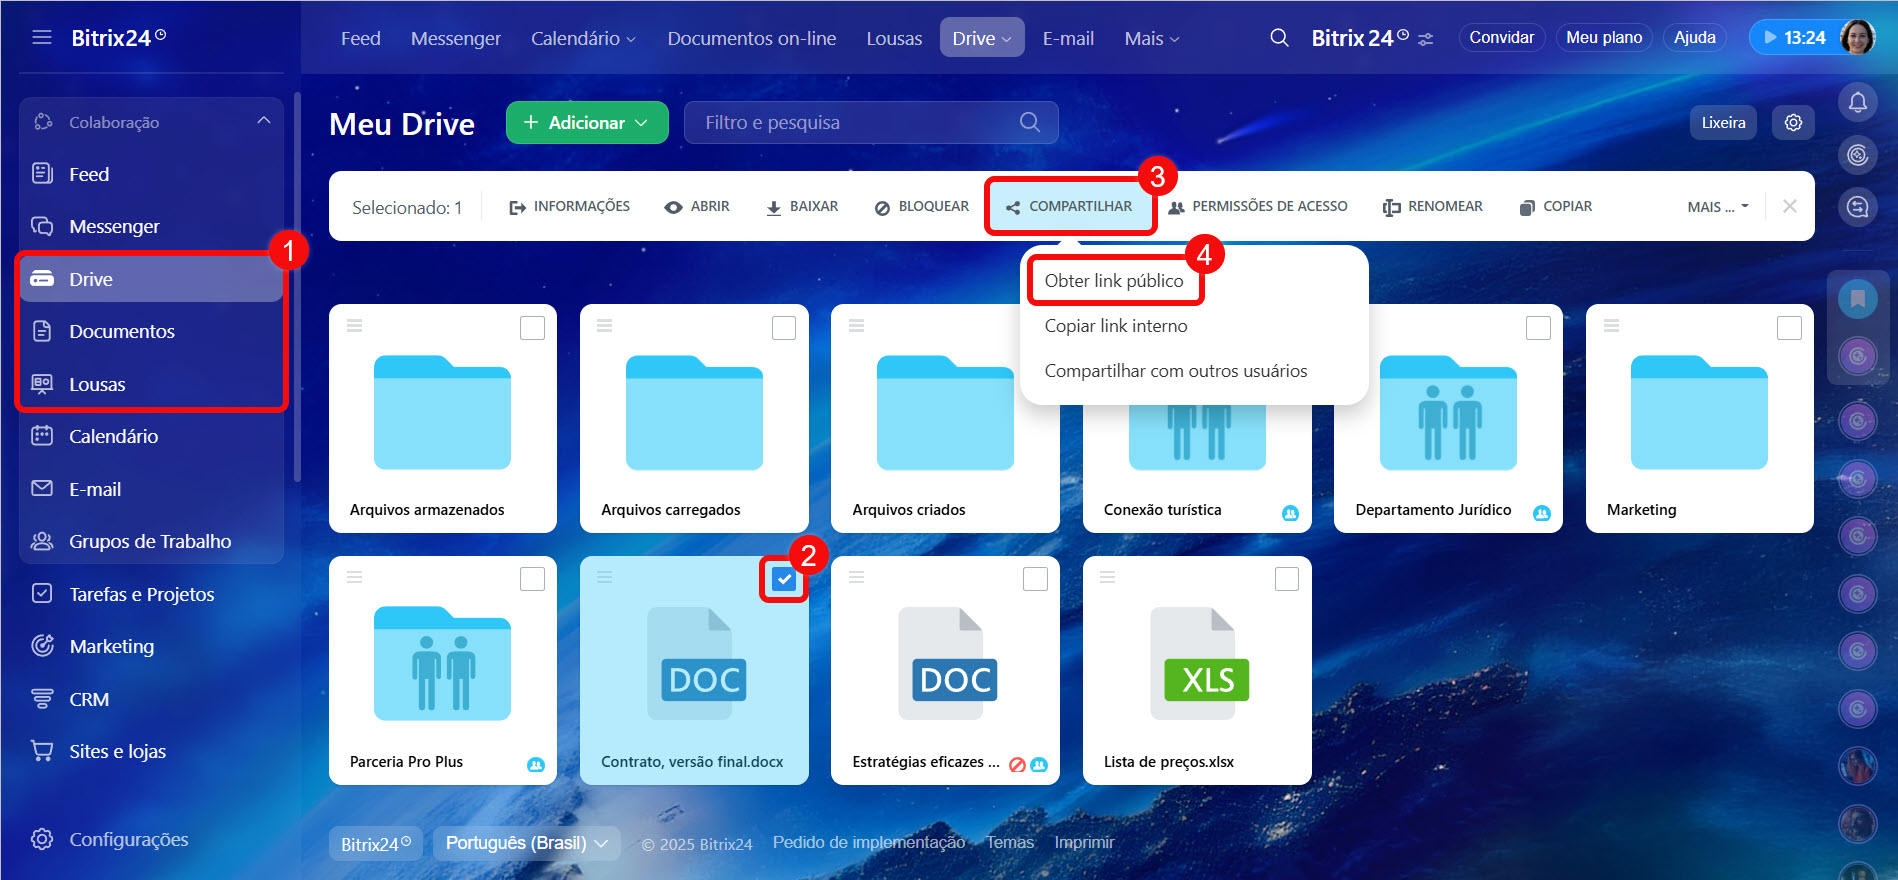Click the Bloquear lock action
The width and height of the screenshot is (1898, 880).
tap(921, 207)
